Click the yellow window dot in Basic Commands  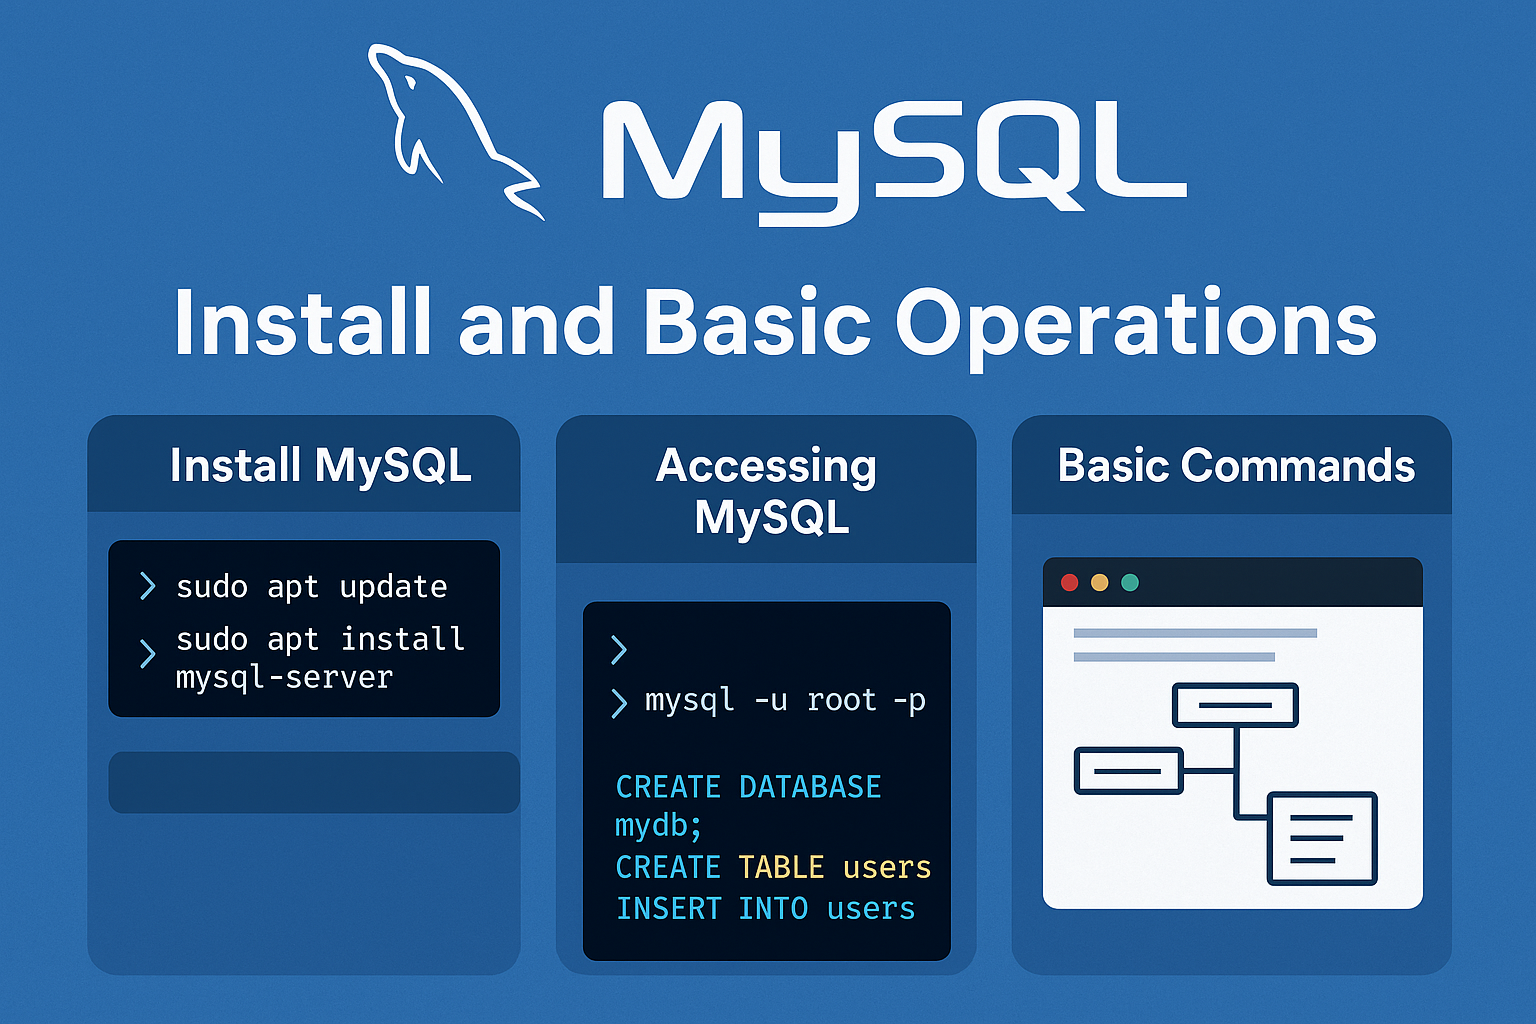tap(1099, 582)
